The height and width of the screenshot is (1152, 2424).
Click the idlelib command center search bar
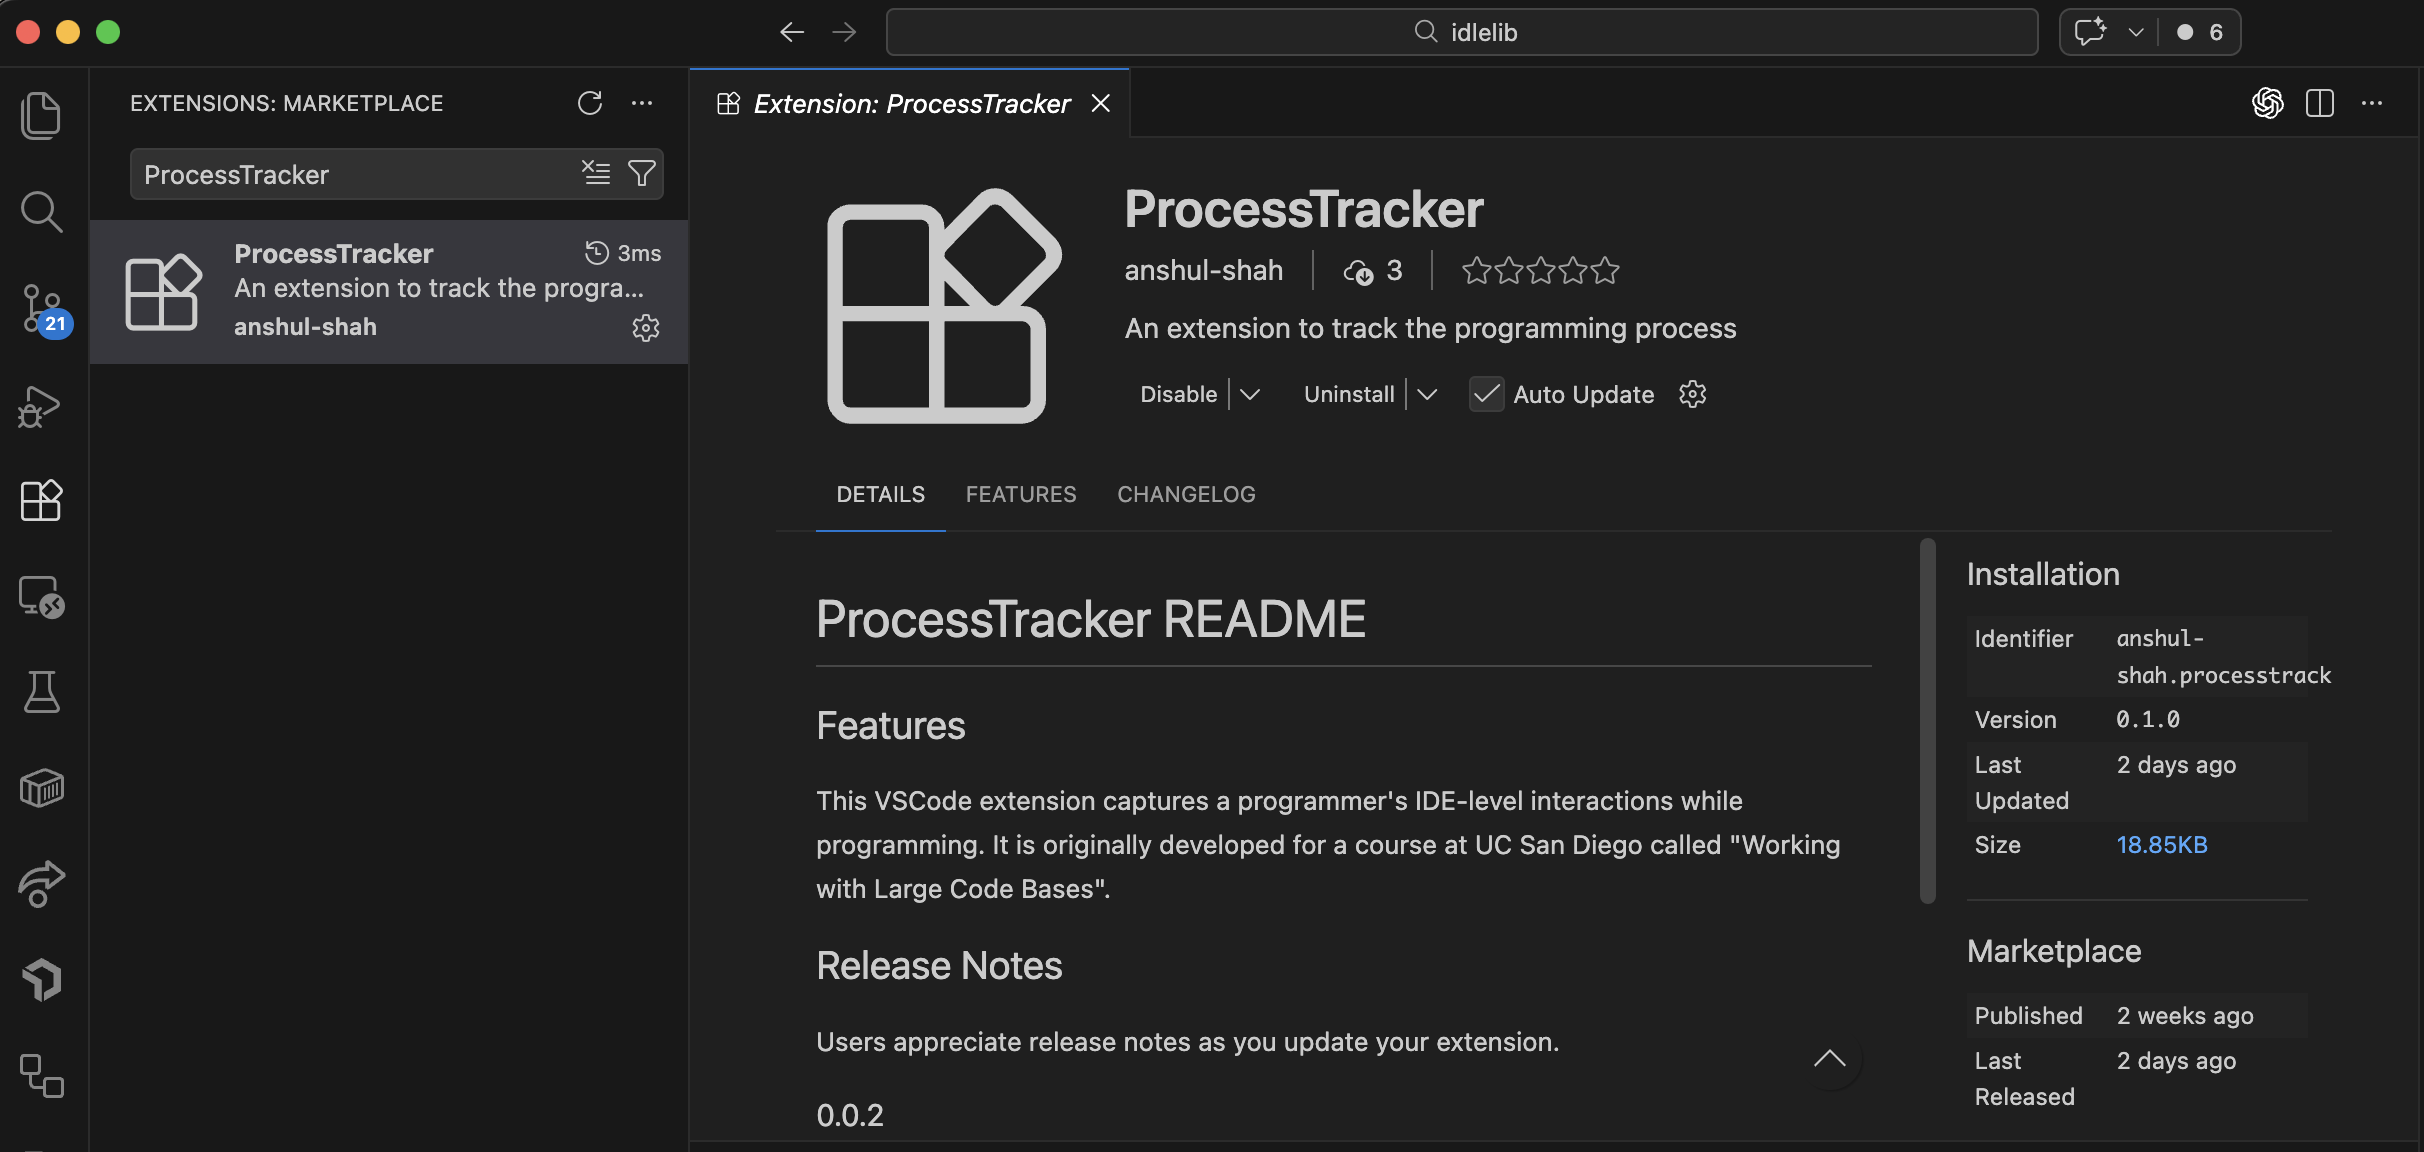tap(1462, 32)
